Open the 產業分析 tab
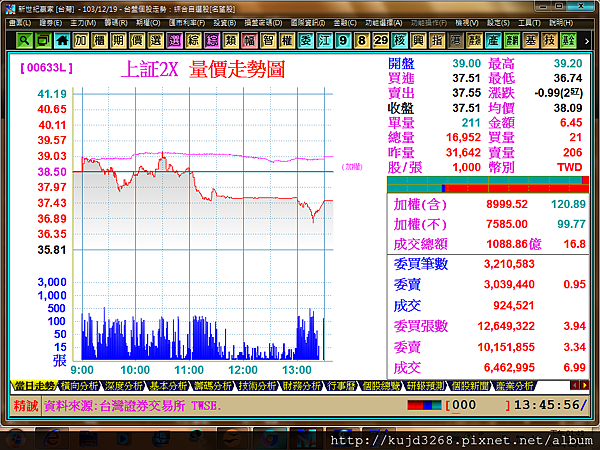Screen dimensions: 600x450 tap(514, 386)
